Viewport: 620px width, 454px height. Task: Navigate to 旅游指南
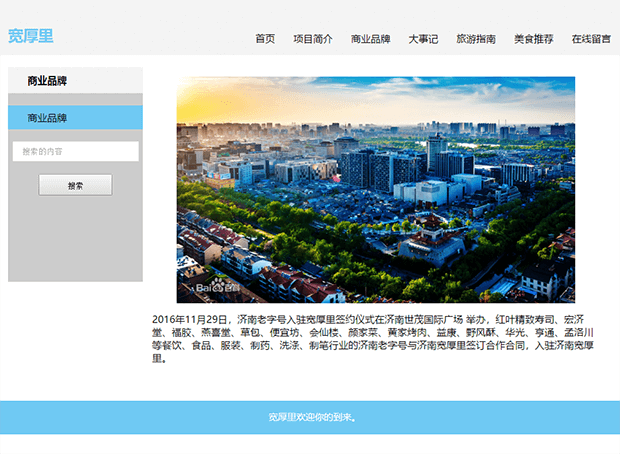476,39
